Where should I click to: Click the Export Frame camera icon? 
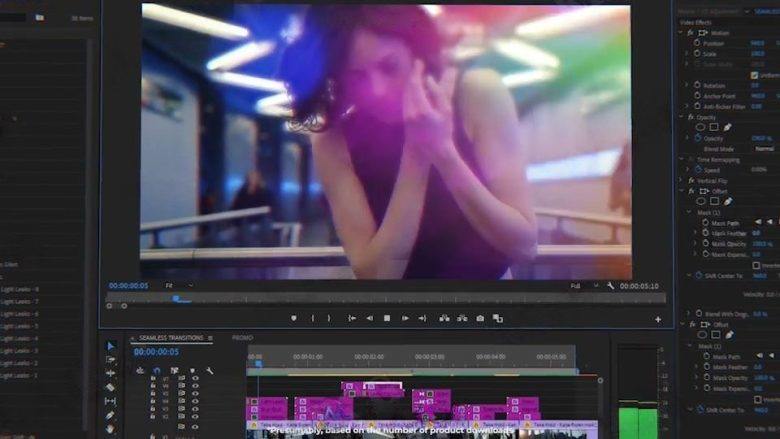click(x=480, y=318)
